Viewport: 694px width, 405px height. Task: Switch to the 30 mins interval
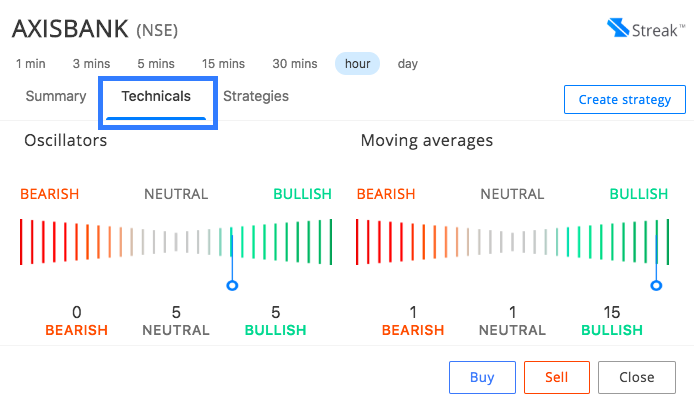[295, 64]
